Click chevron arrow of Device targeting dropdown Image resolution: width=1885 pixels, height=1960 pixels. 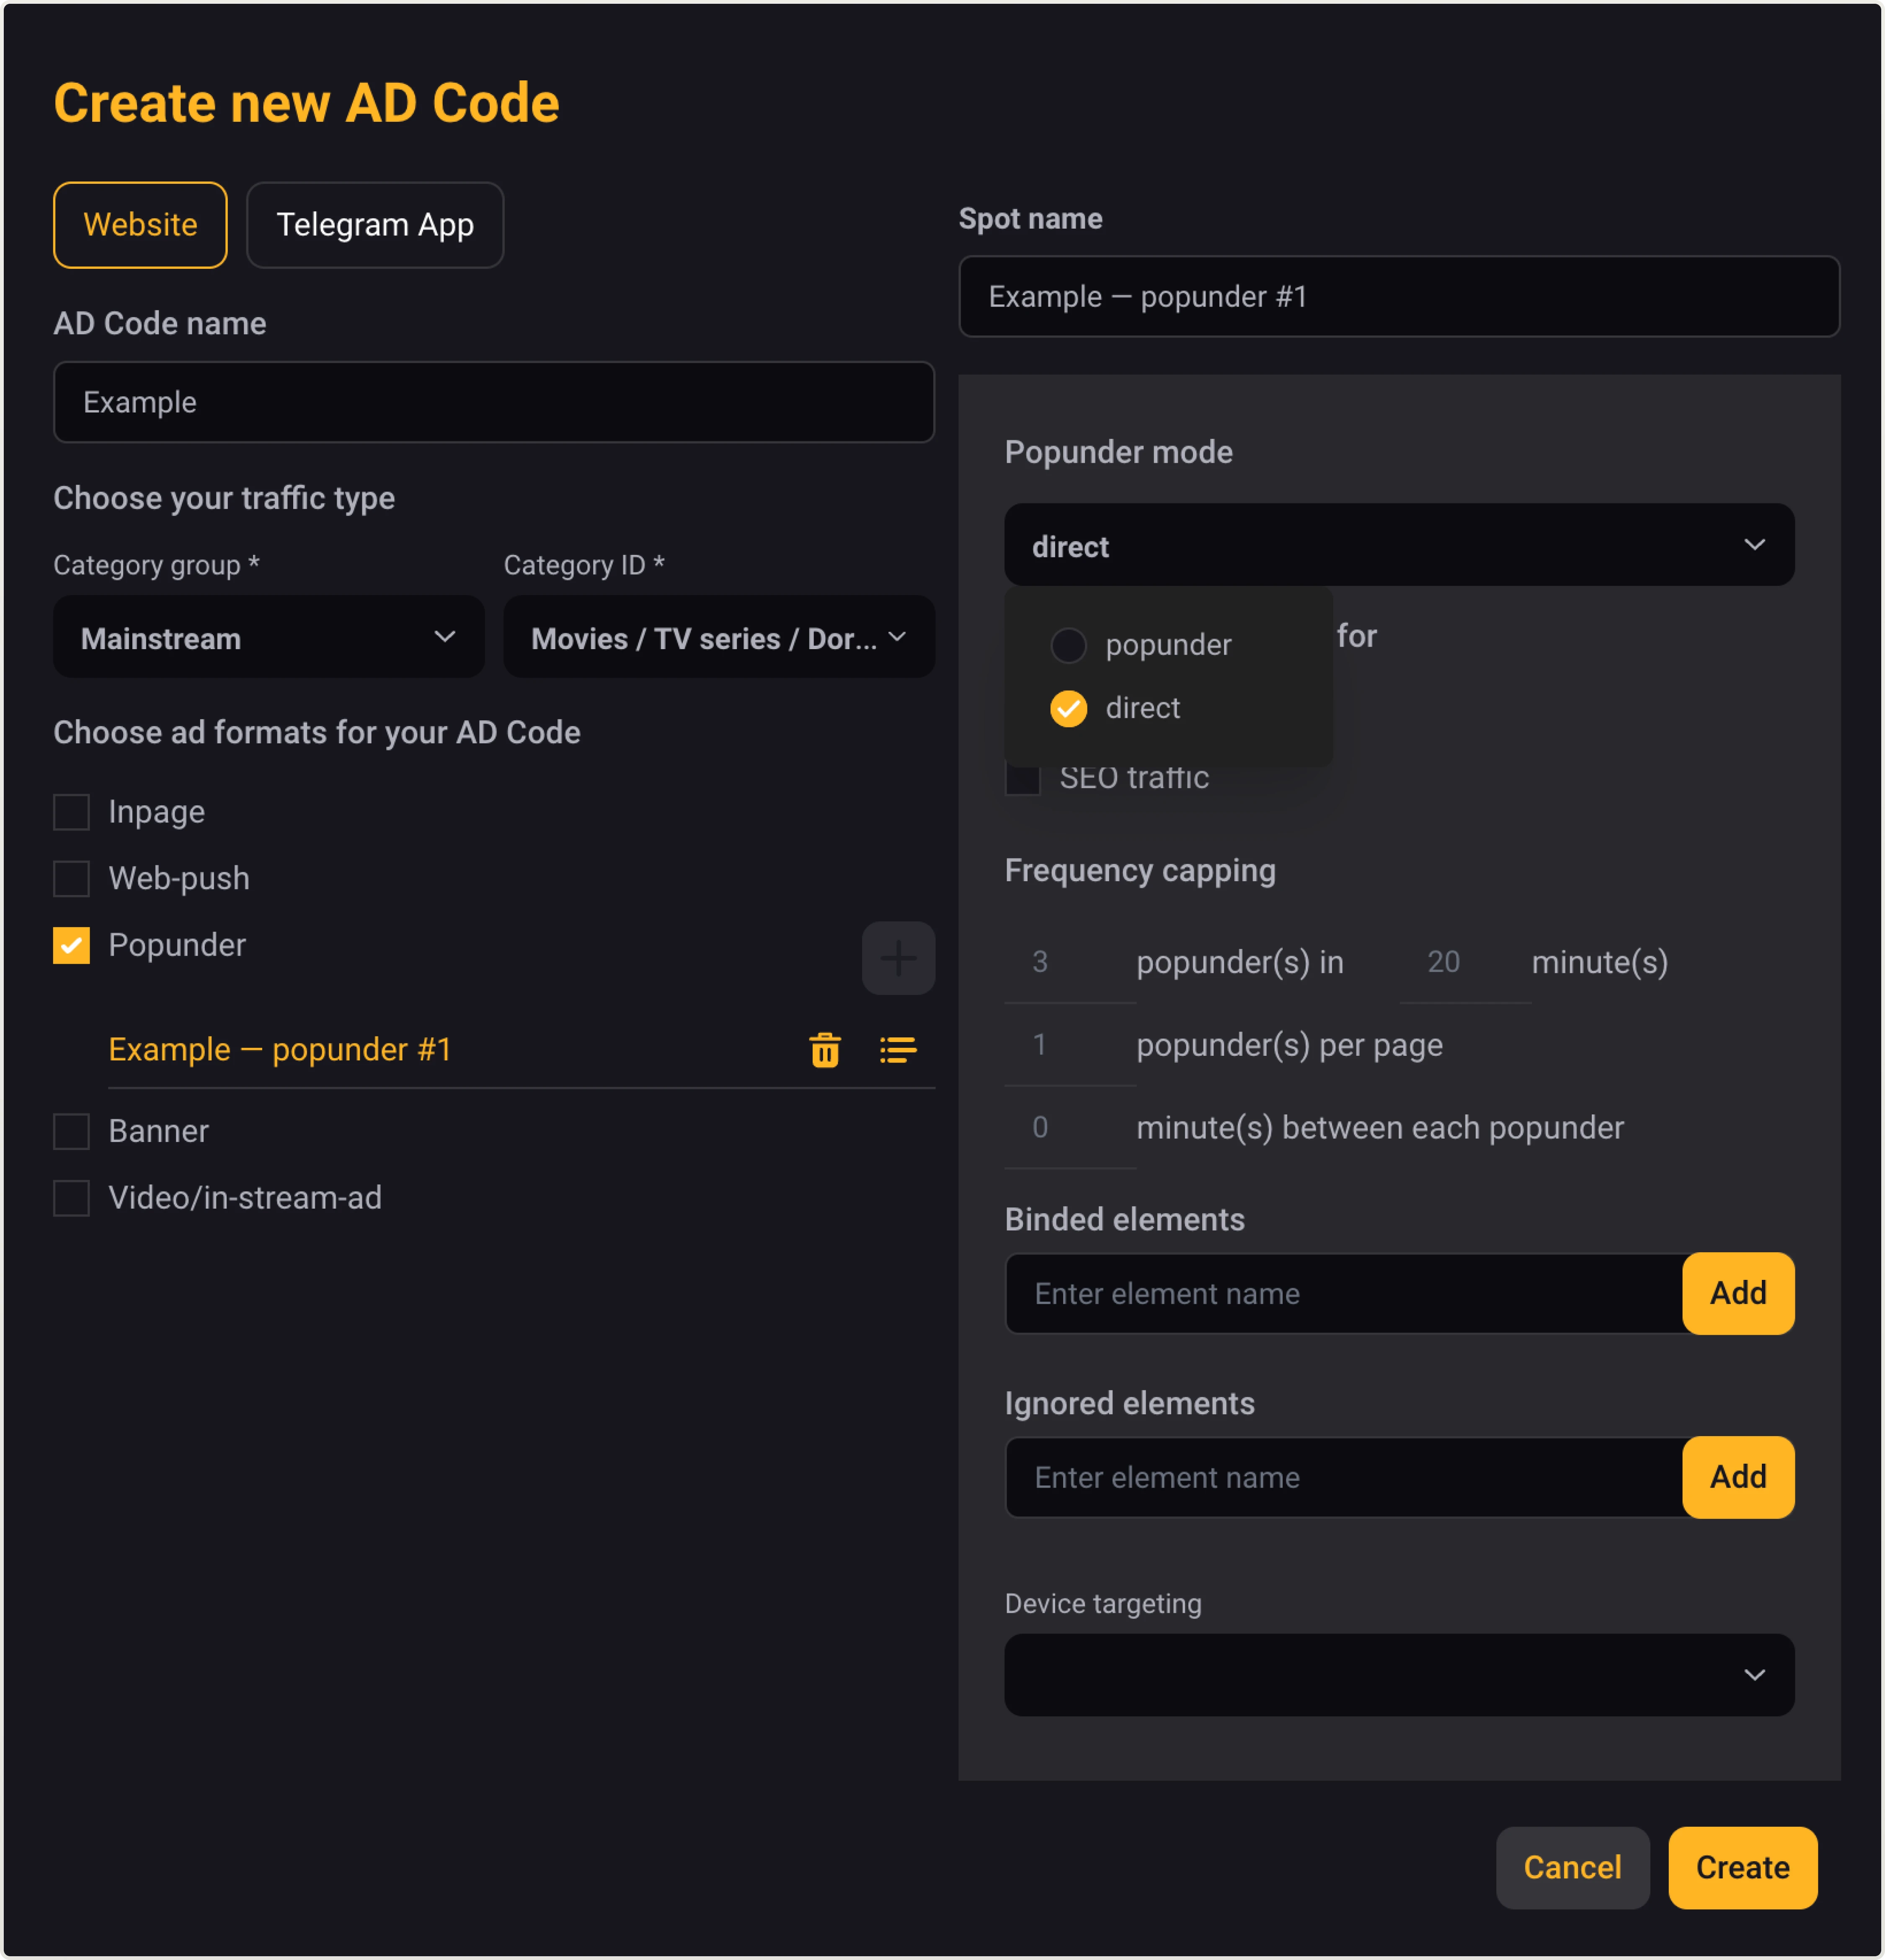[1753, 1675]
